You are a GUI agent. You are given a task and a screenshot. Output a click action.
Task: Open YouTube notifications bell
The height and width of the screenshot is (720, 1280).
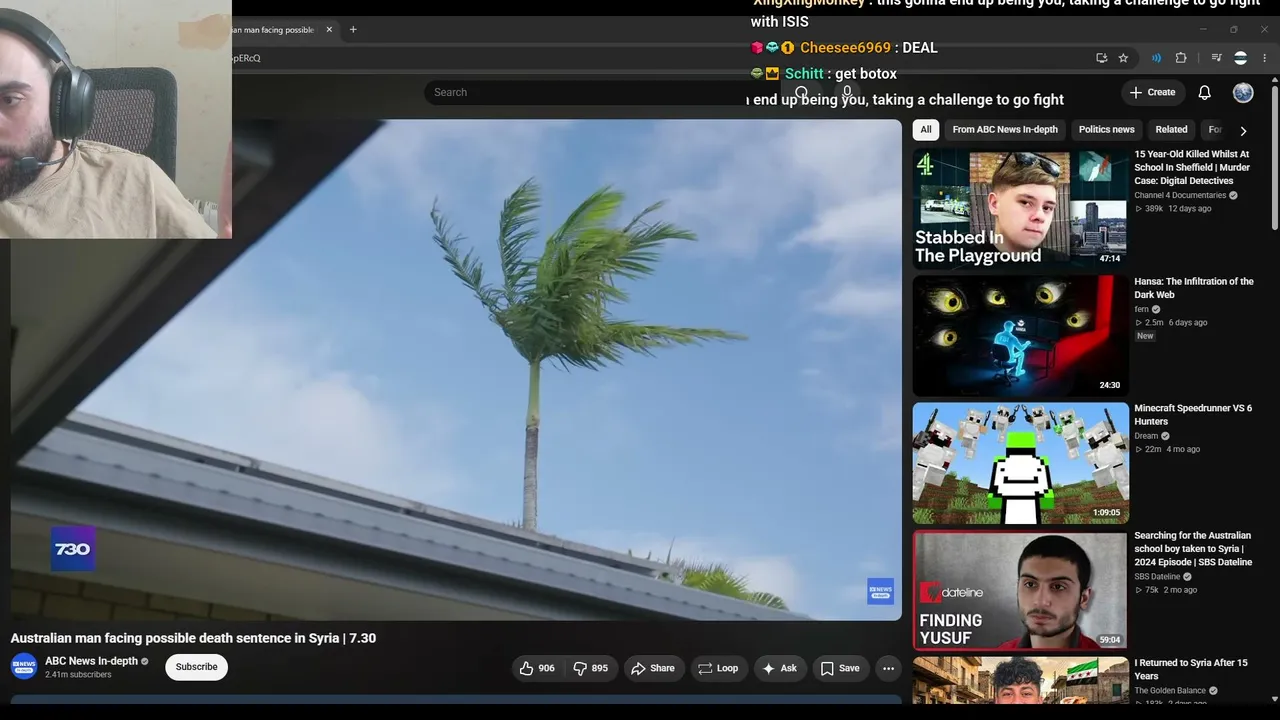(1205, 92)
